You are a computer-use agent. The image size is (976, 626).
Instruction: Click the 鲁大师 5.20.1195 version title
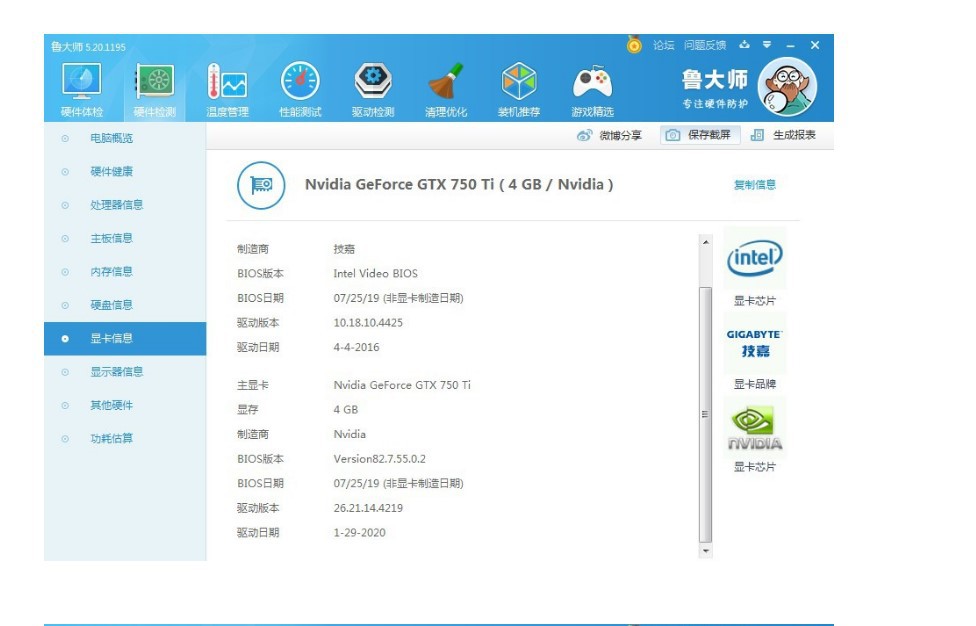click(88, 47)
